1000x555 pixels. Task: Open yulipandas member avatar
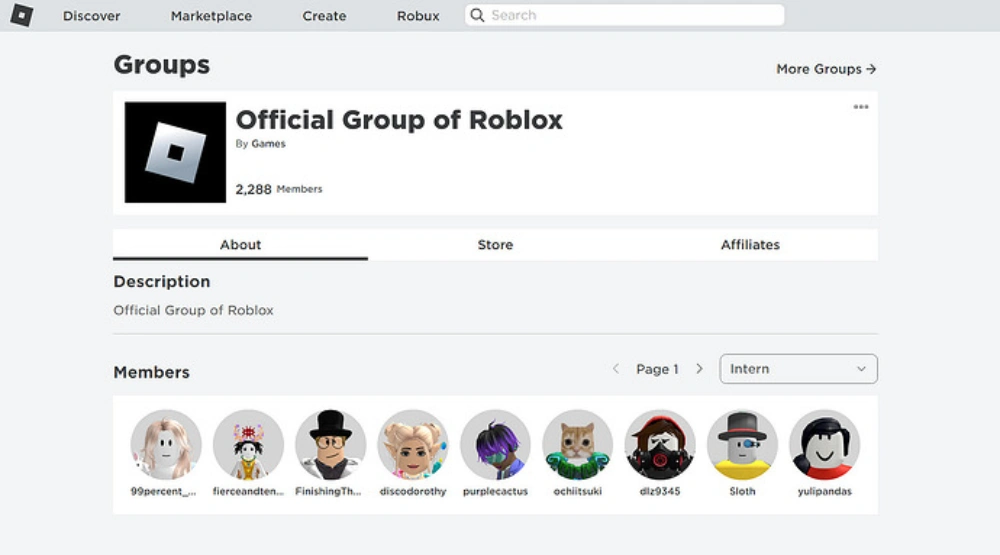824,445
